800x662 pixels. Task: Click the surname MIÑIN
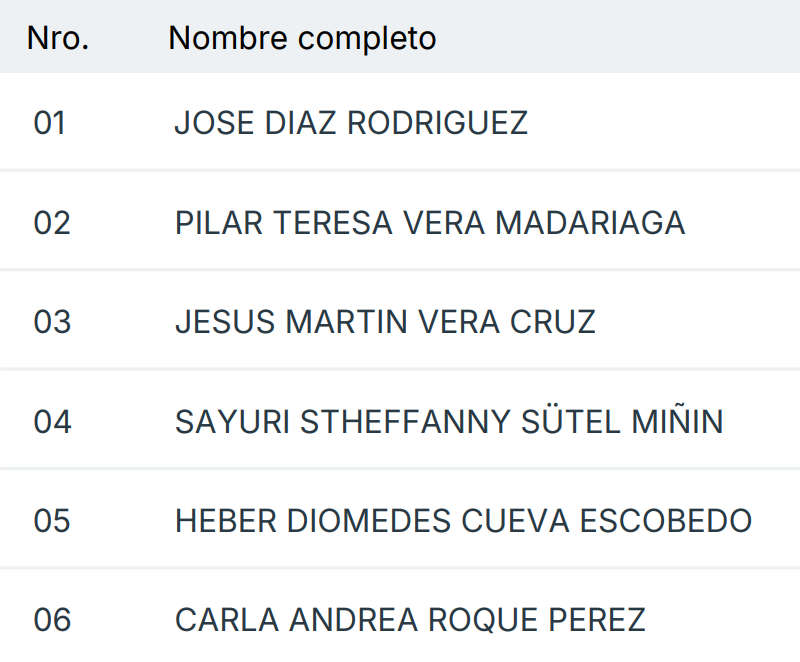[677, 422]
